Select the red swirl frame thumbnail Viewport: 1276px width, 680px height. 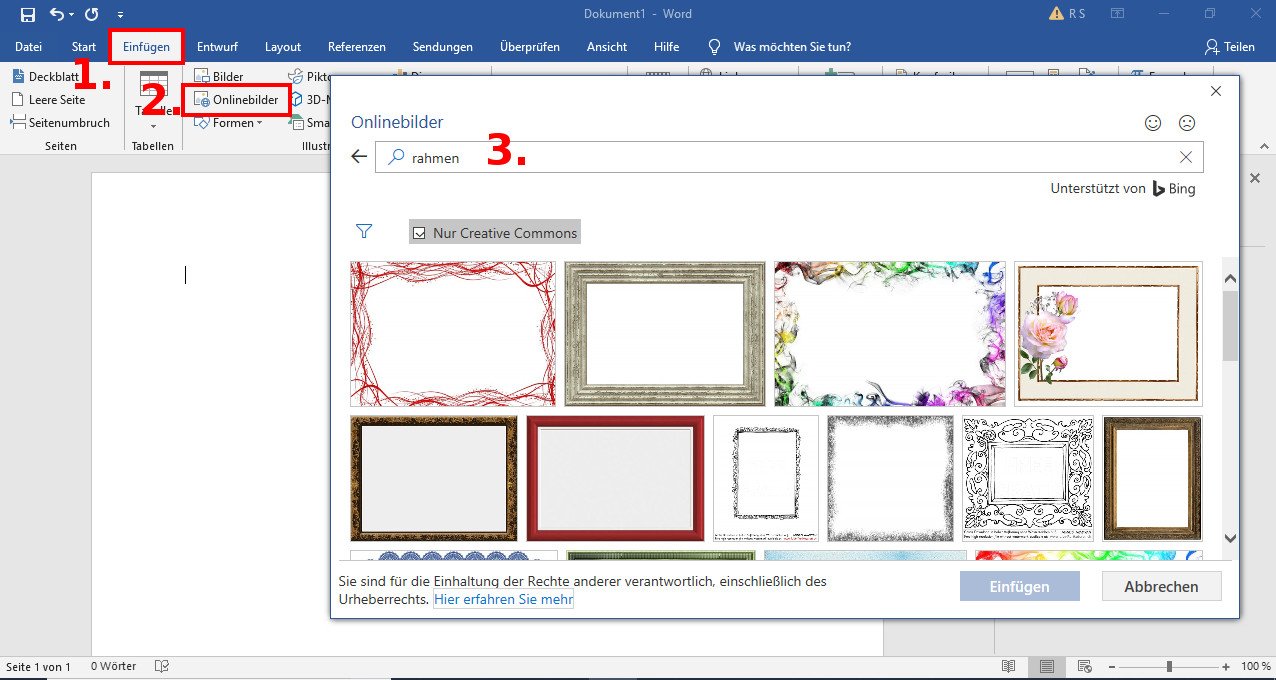[453, 334]
